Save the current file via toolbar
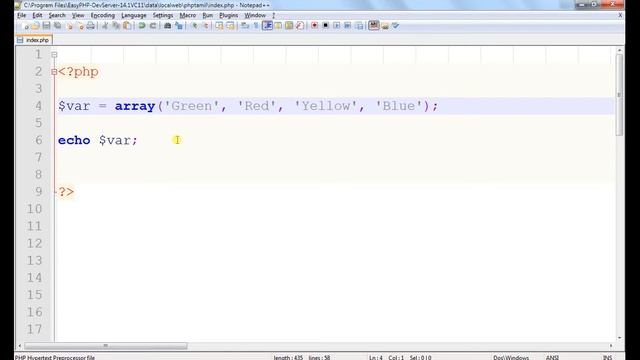 click(x=46, y=26)
